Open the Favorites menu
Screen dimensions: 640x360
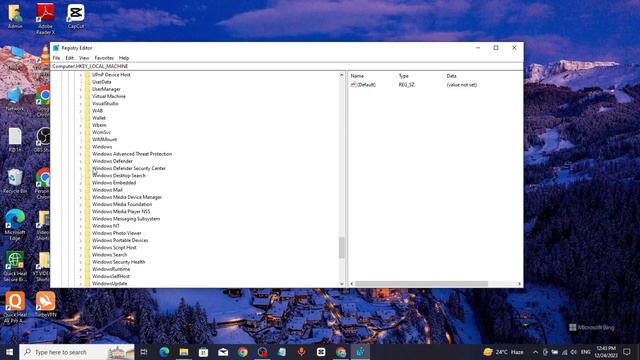coord(104,58)
